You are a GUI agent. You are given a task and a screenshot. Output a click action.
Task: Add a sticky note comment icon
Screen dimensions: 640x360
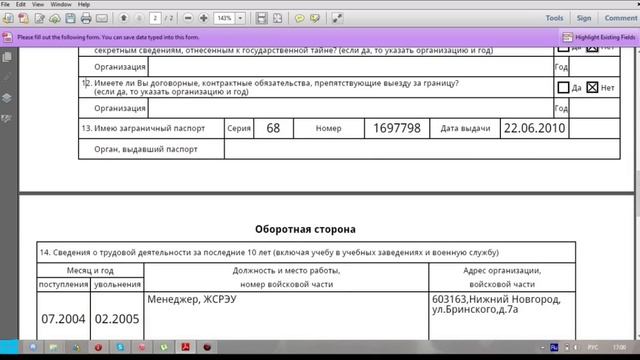pos(300,18)
